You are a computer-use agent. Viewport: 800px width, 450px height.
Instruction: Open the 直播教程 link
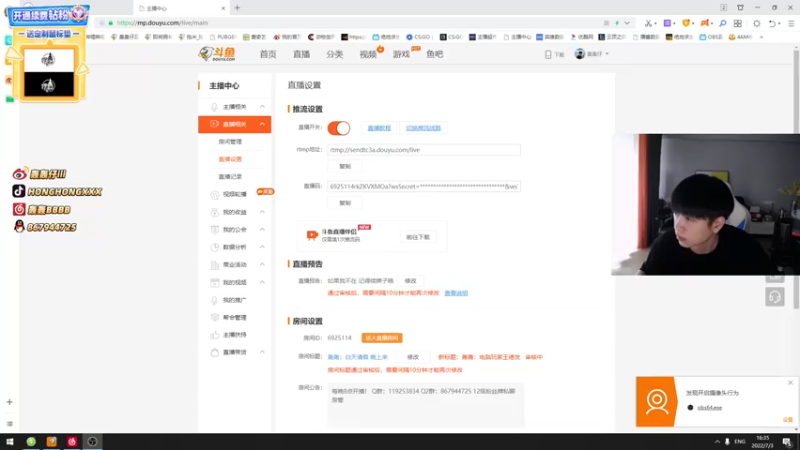[379, 128]
